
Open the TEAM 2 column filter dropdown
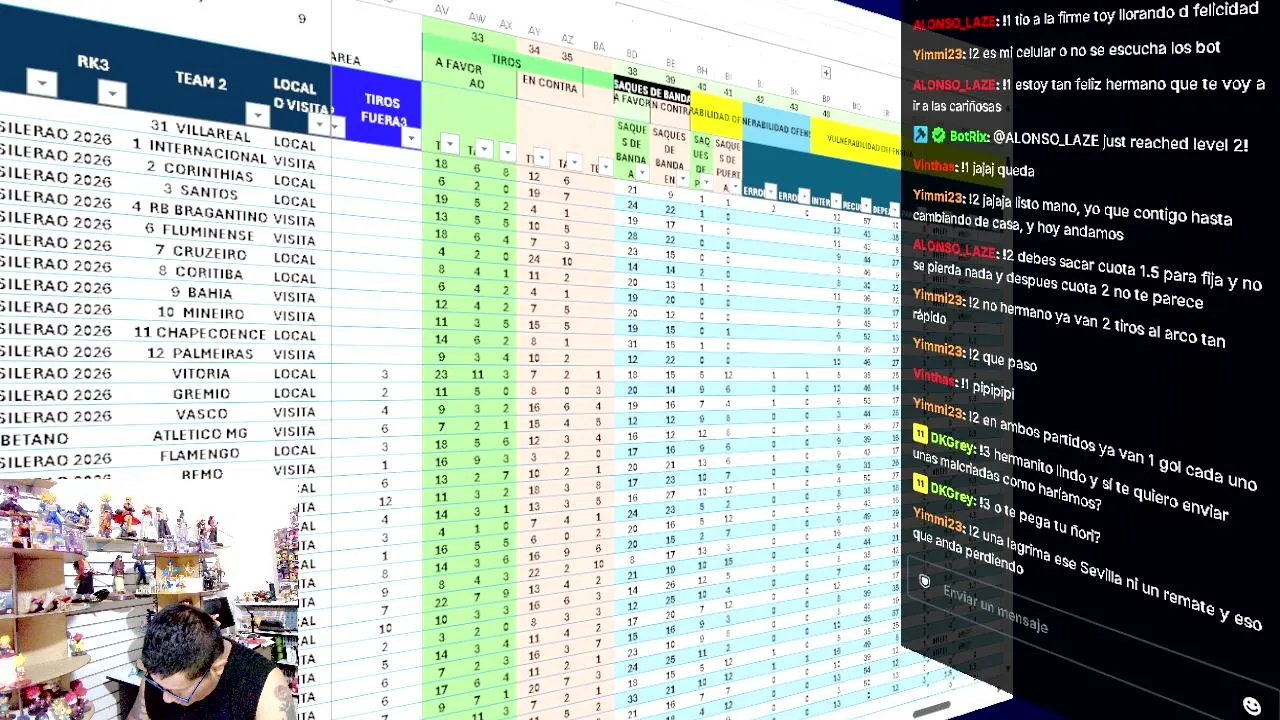click(257, 115)
